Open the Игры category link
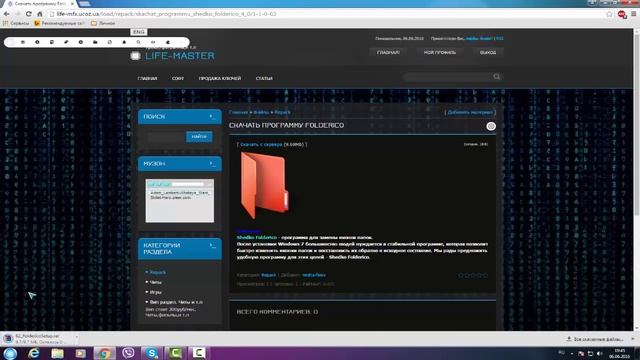640x360 pixels. click(156, 292)
